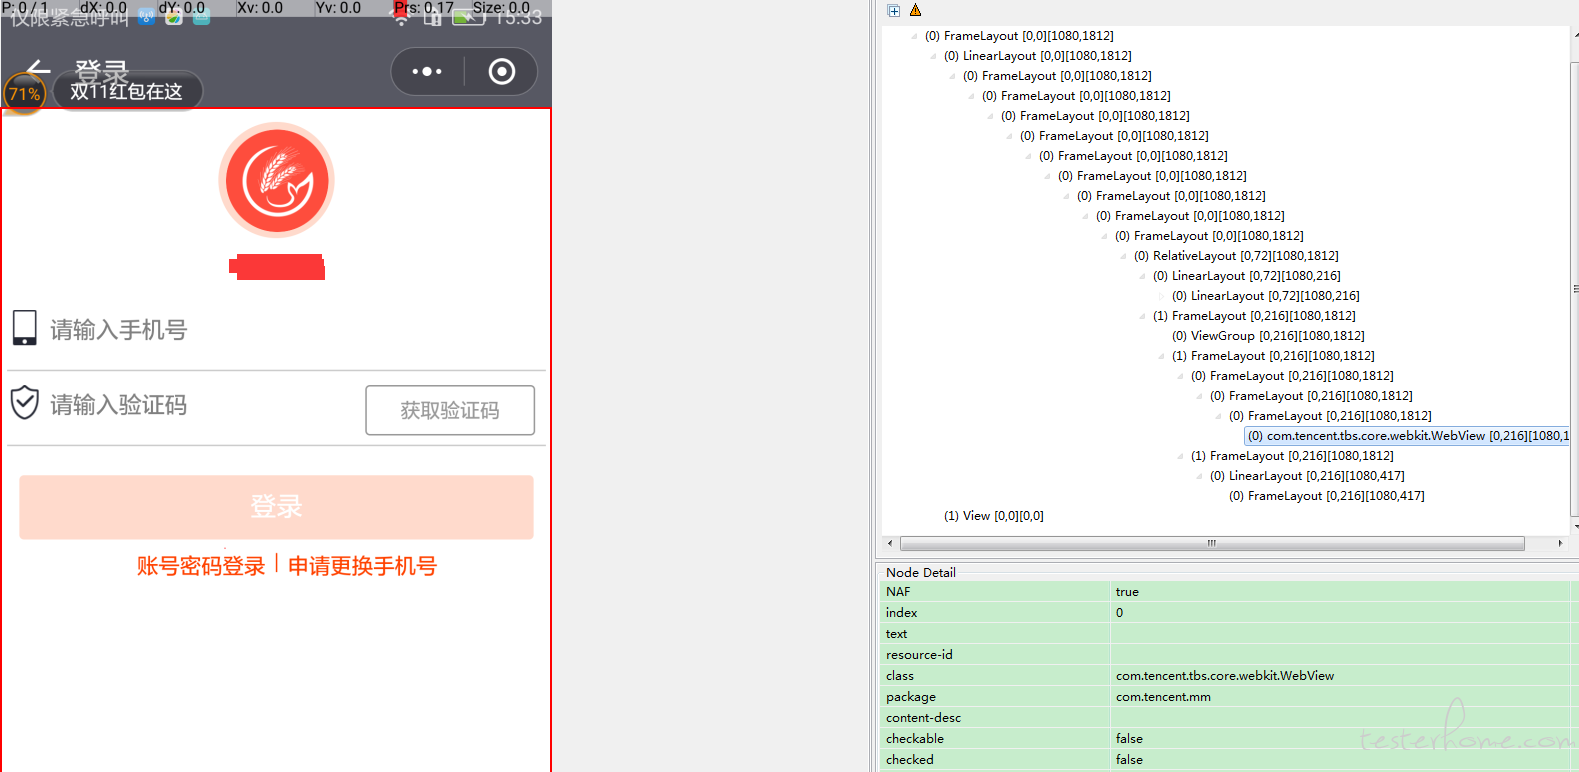Screen dimensions: 1579x772
Task: Select the package value com.tencent.mm
Action: coord(1163,697)
